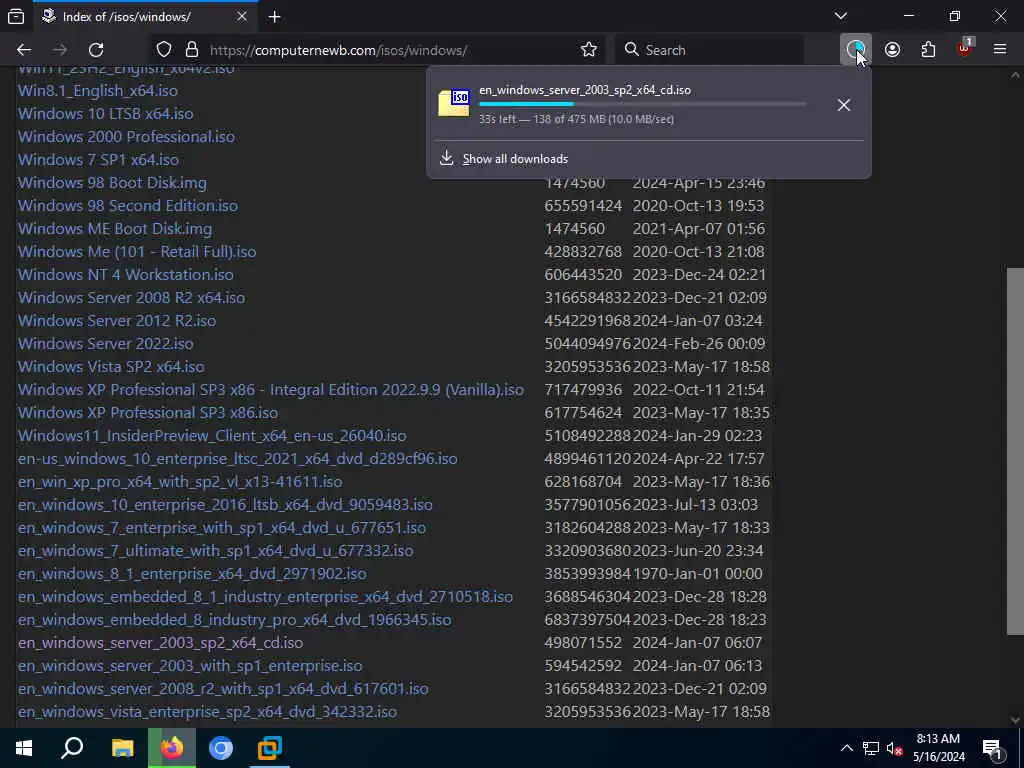This screenshot has width=1024, height=768.
Task: Click Windows ME Boot Disk.img link
Action: tap(115, 229)
